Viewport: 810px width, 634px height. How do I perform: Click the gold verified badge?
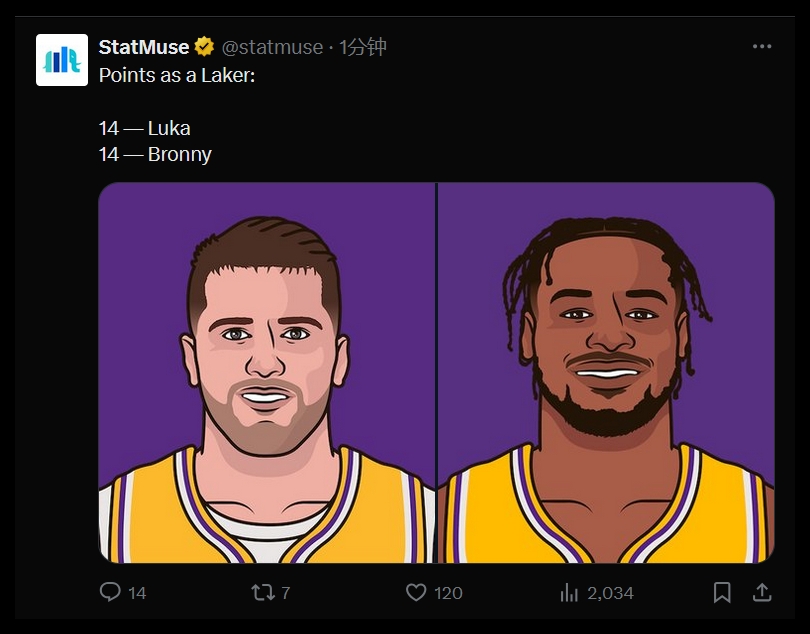coord(204,47)
